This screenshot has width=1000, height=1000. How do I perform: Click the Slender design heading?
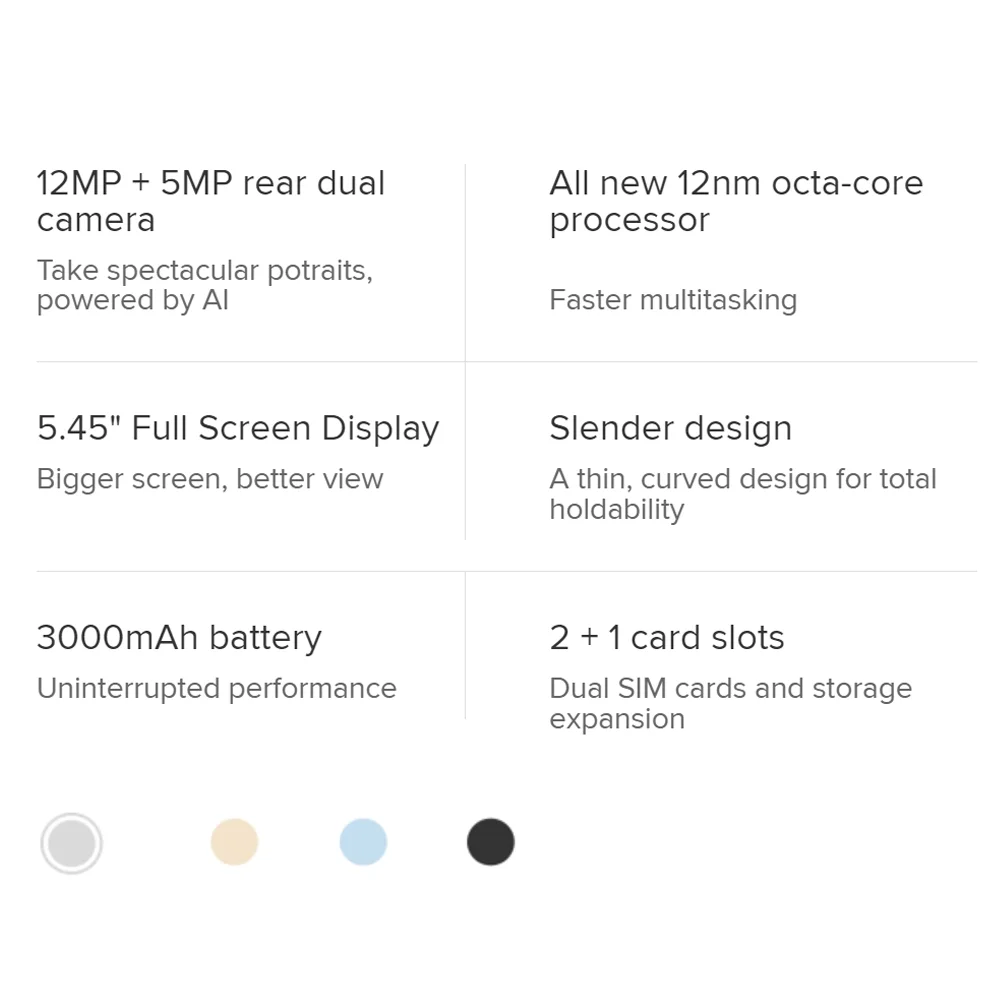(670, 428)
